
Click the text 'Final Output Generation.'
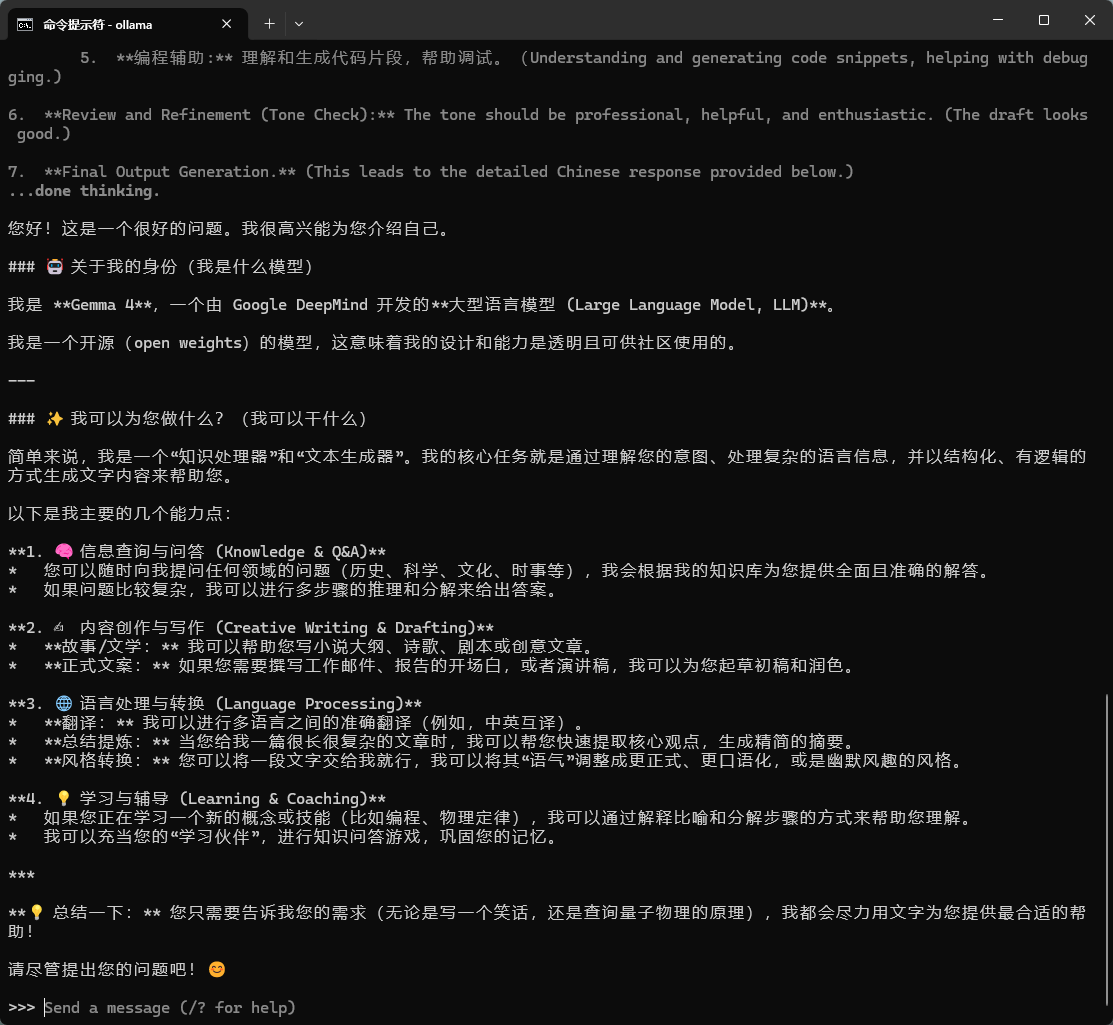[x=170, y=172]
